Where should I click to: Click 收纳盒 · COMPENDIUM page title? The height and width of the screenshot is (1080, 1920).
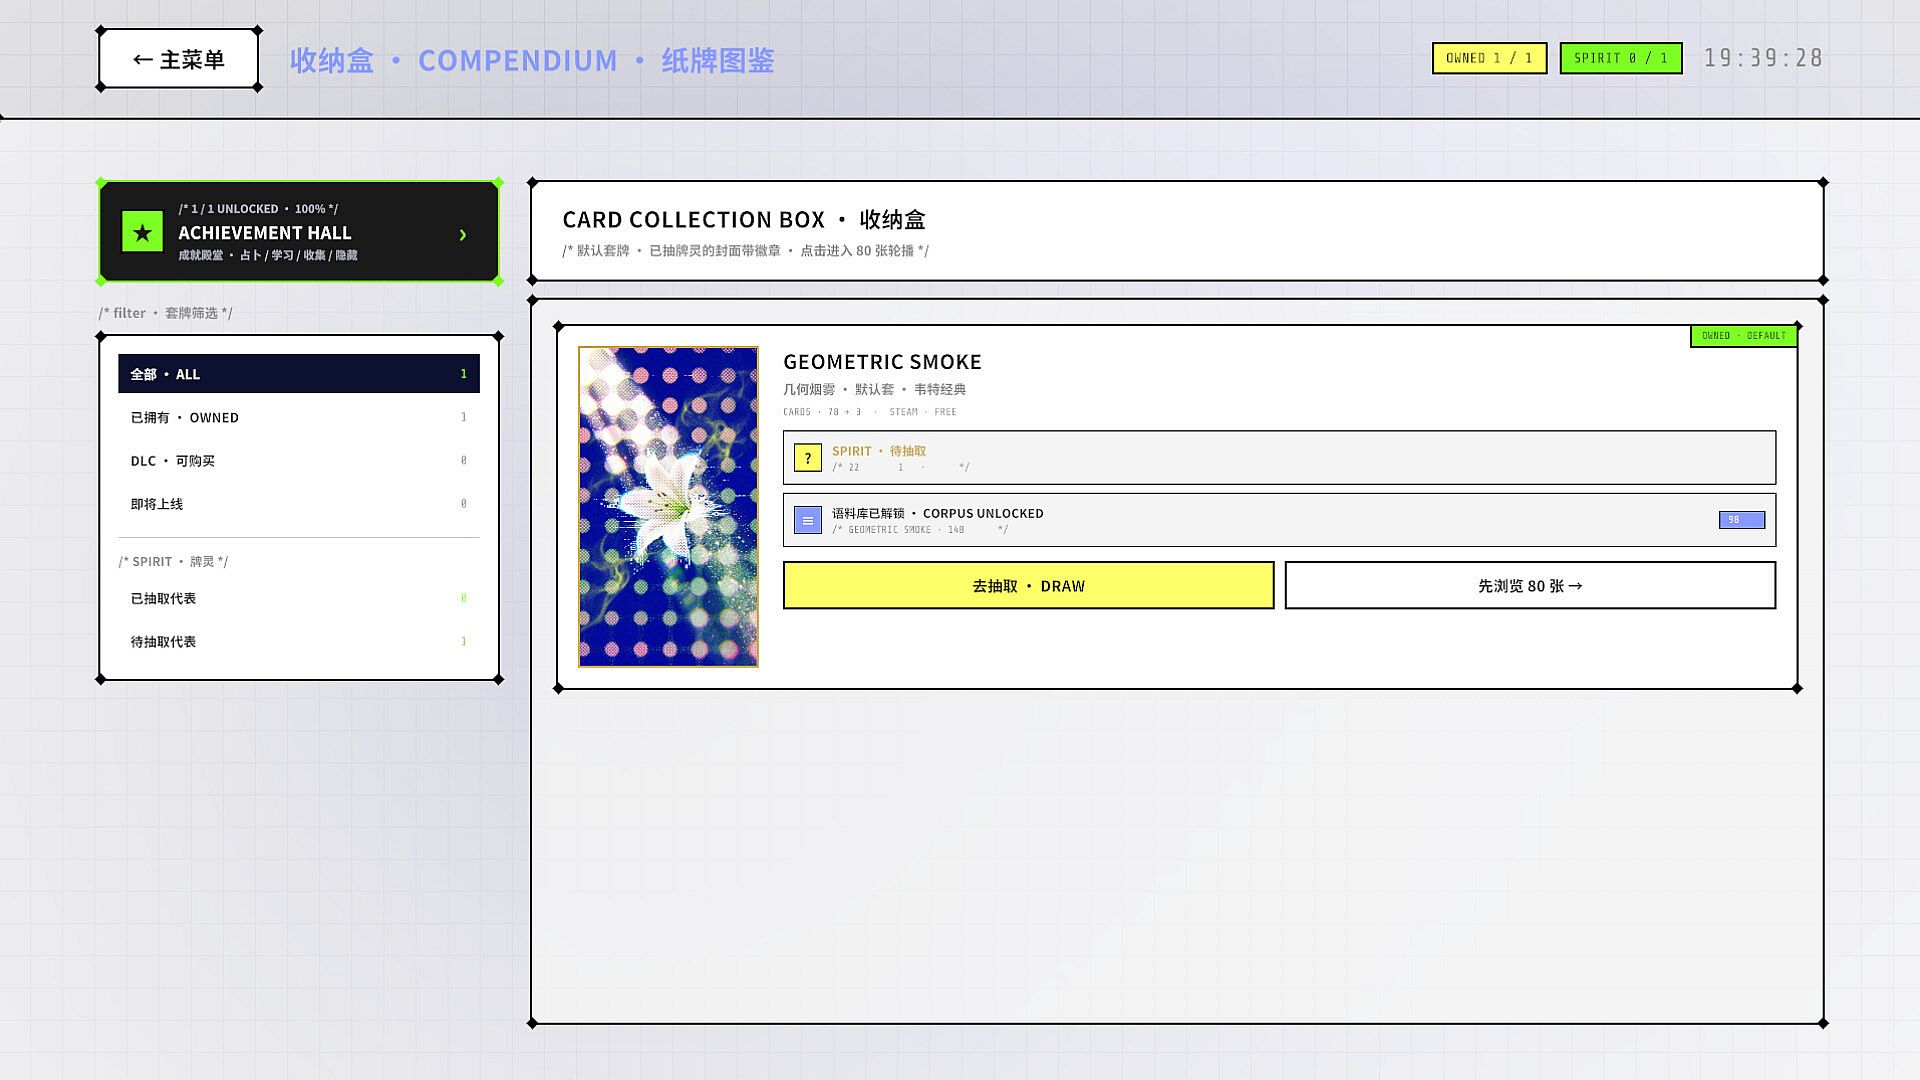(x=532, y=60)
